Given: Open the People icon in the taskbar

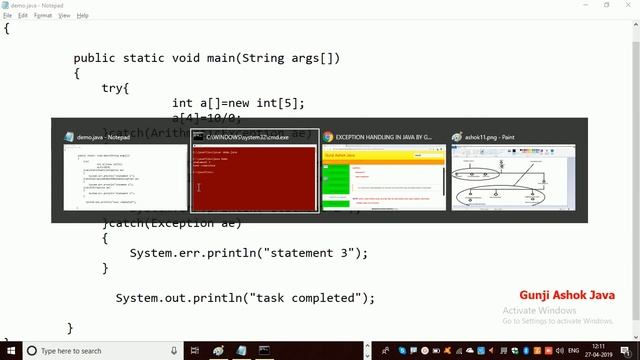Looking at the screenshot, I should 385,351.
